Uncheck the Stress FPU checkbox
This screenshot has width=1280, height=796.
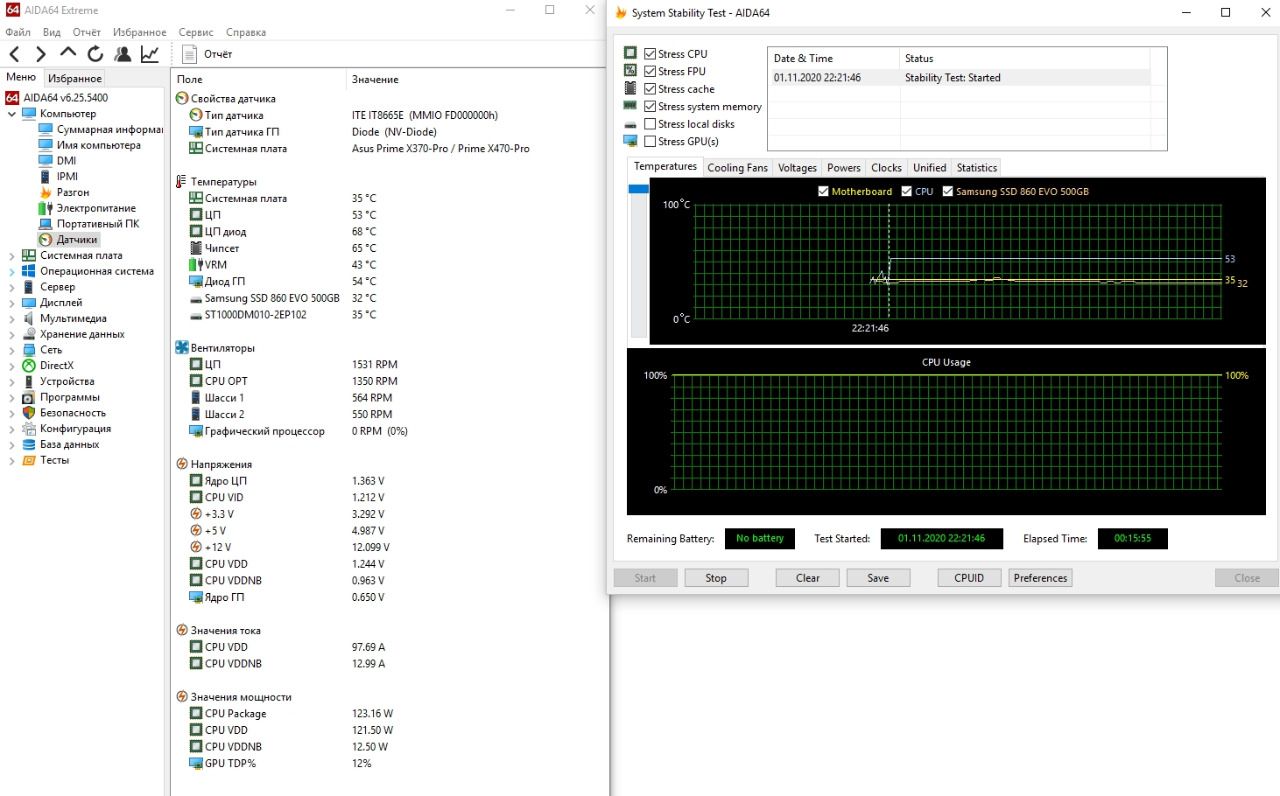[x=650, y=71]
